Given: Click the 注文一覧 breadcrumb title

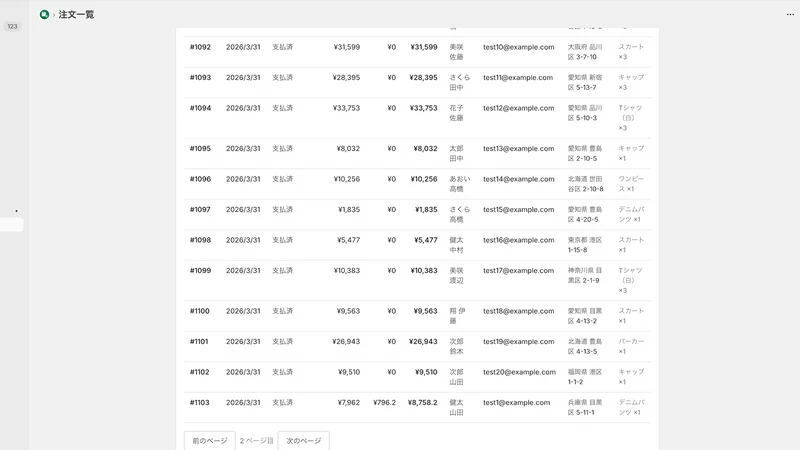Looking at the screenshot, I should (x=76, y=15).
